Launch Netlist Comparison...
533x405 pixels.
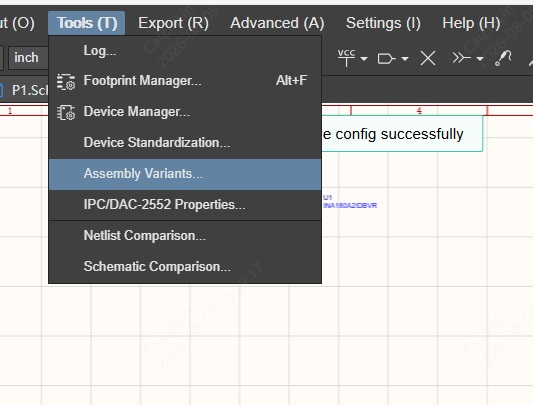tap(185, 236)
